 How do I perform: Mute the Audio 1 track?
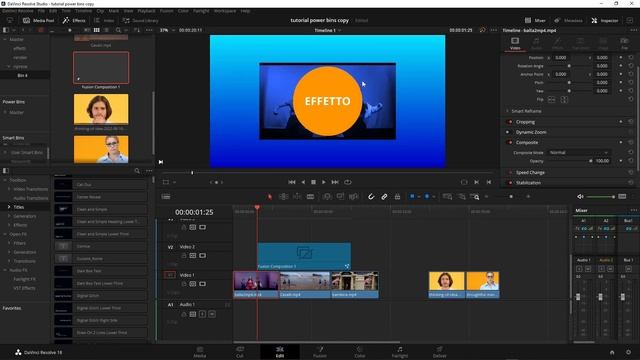[212, 314]
